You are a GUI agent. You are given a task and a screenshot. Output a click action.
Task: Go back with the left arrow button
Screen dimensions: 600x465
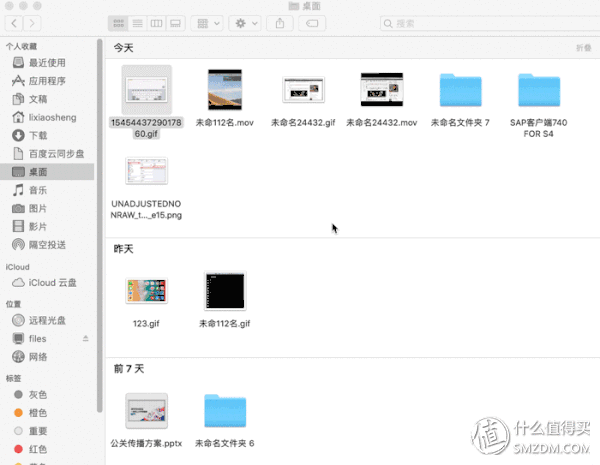[x=14, y=23]
